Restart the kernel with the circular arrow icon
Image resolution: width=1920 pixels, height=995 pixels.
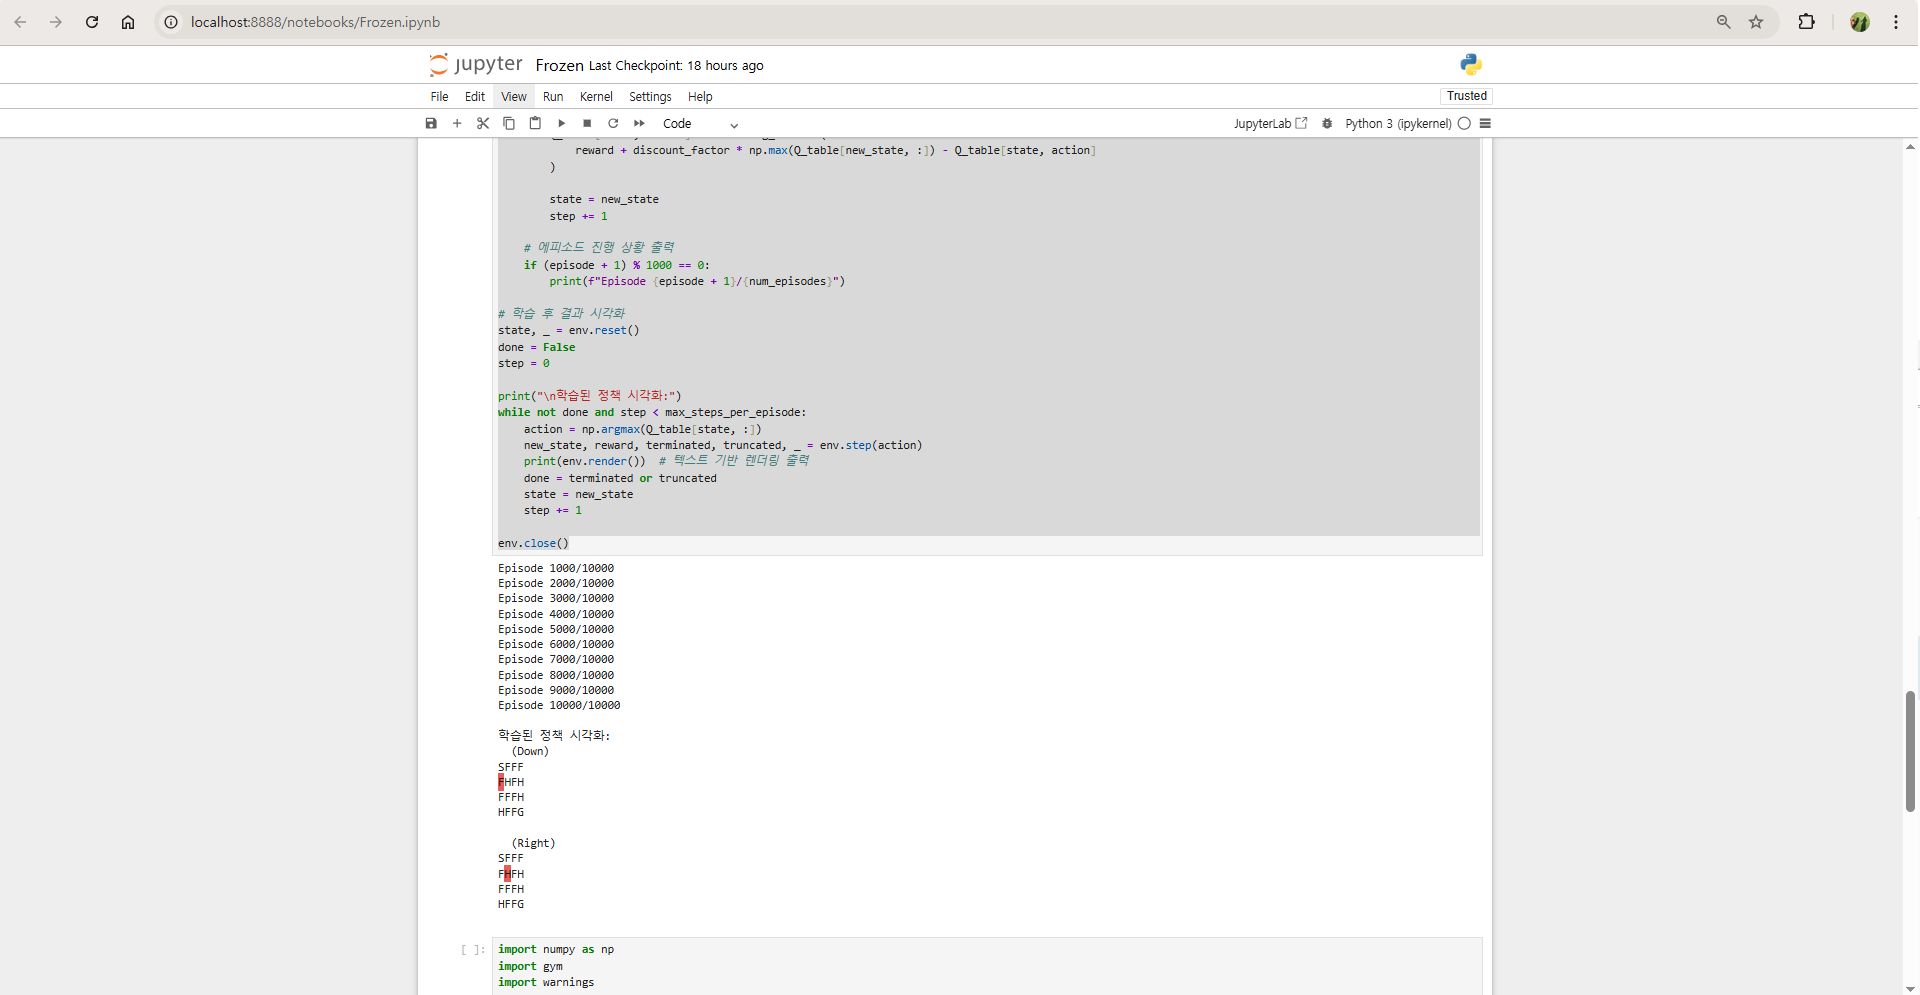click(613, 123)
